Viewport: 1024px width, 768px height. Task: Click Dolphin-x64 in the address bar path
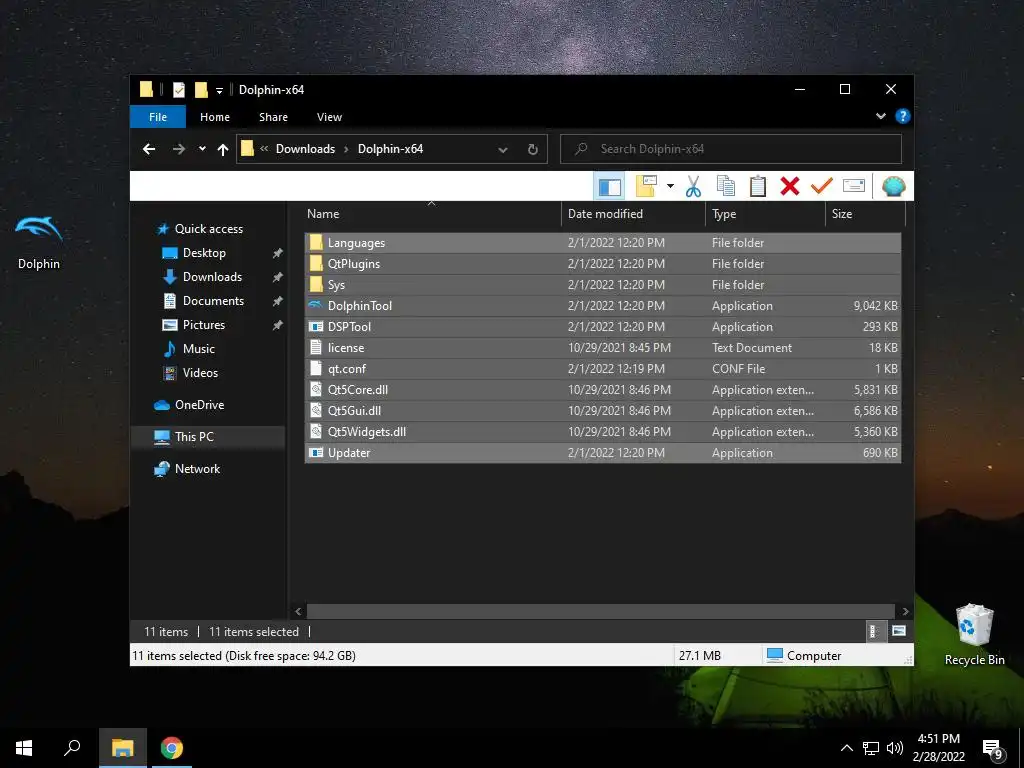click(x=391, y=149)
